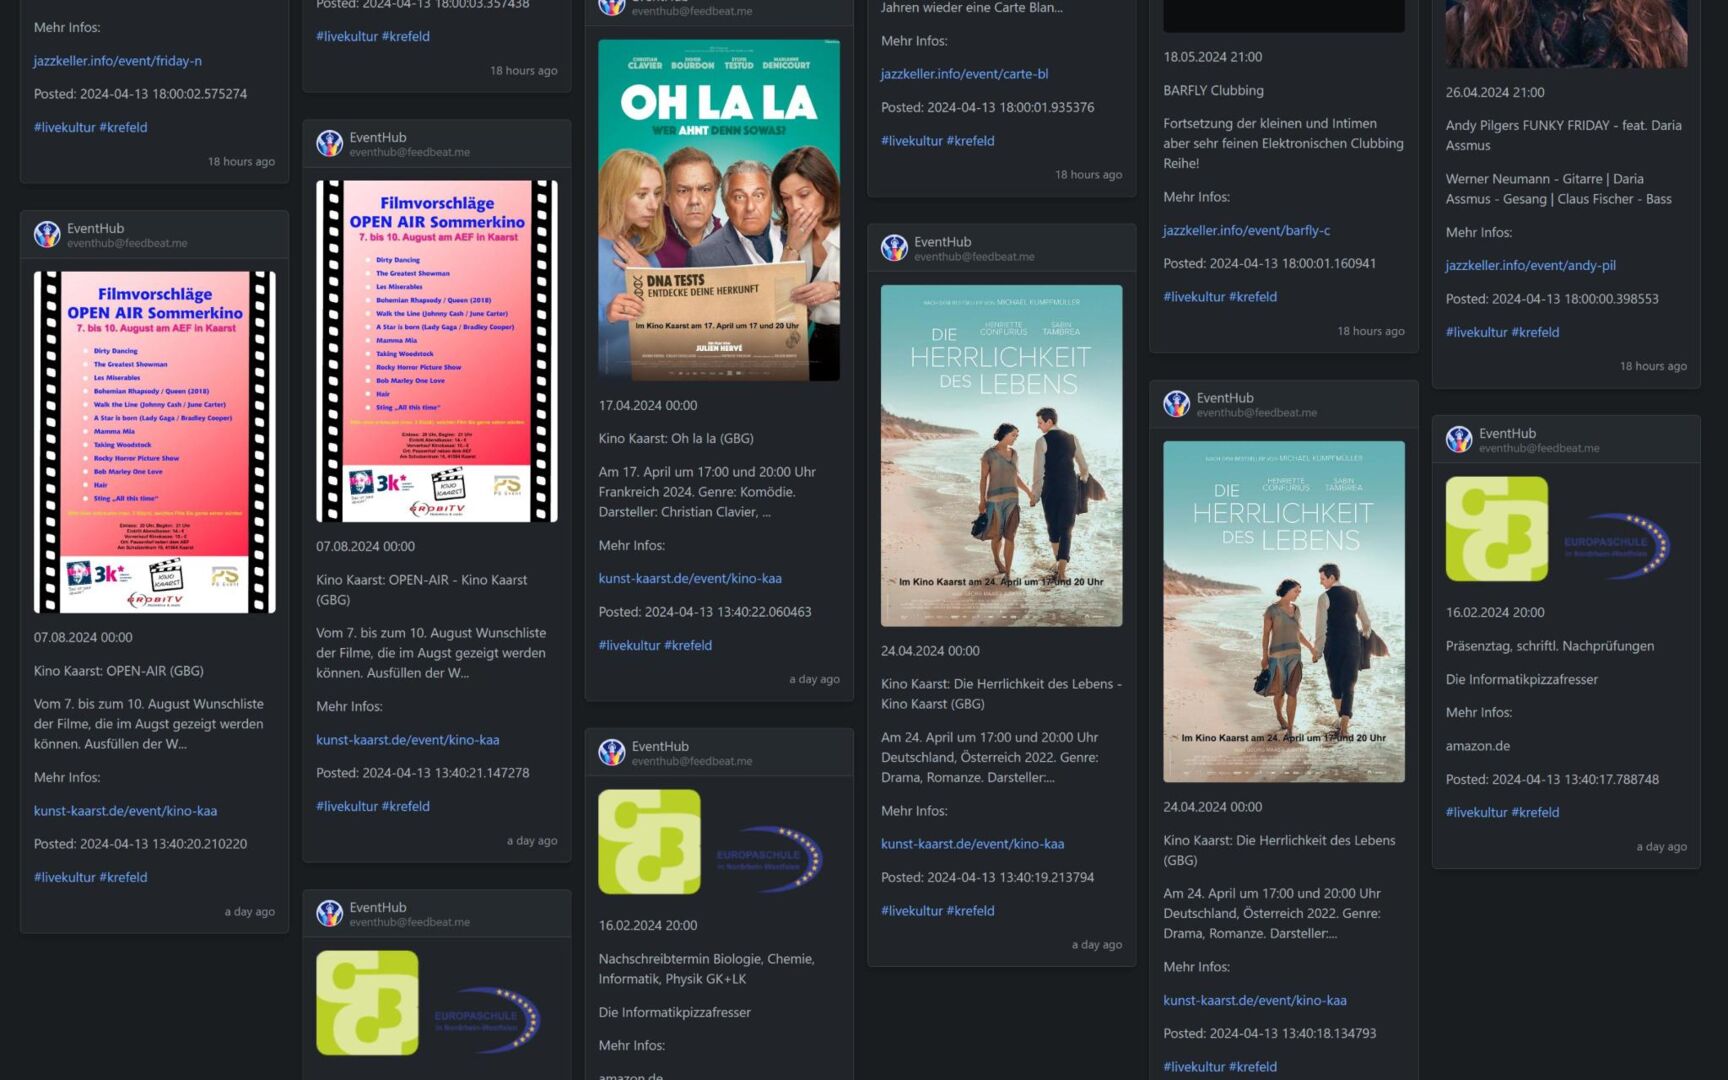Click 'Präsenztag, schriftl. Nachprüfungen' text
Screen dimensions: 1728x1080
(x=1550, y=646)
